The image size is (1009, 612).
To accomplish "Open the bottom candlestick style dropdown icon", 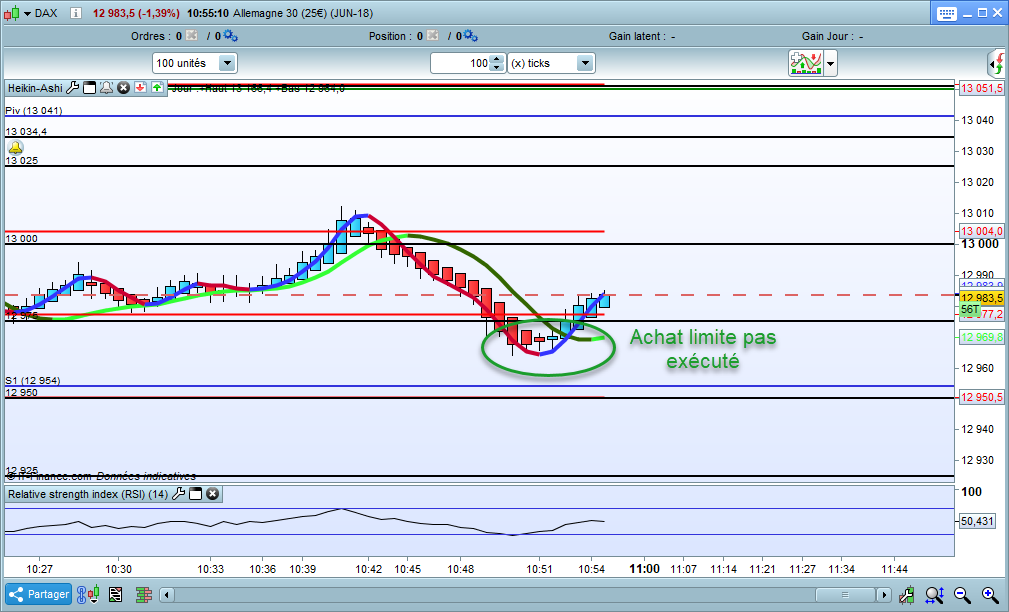I will tap(95, 595).
